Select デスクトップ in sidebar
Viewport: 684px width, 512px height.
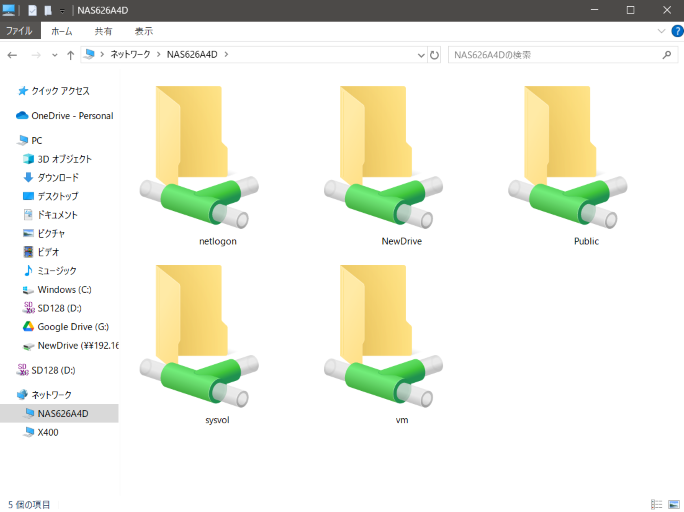pos(58,196)
